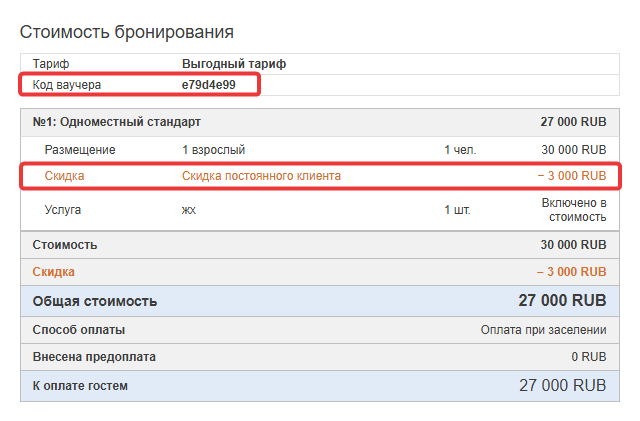
Task: Click the '№1: Одноместный стандарт' room header
Action: point(117,122)
